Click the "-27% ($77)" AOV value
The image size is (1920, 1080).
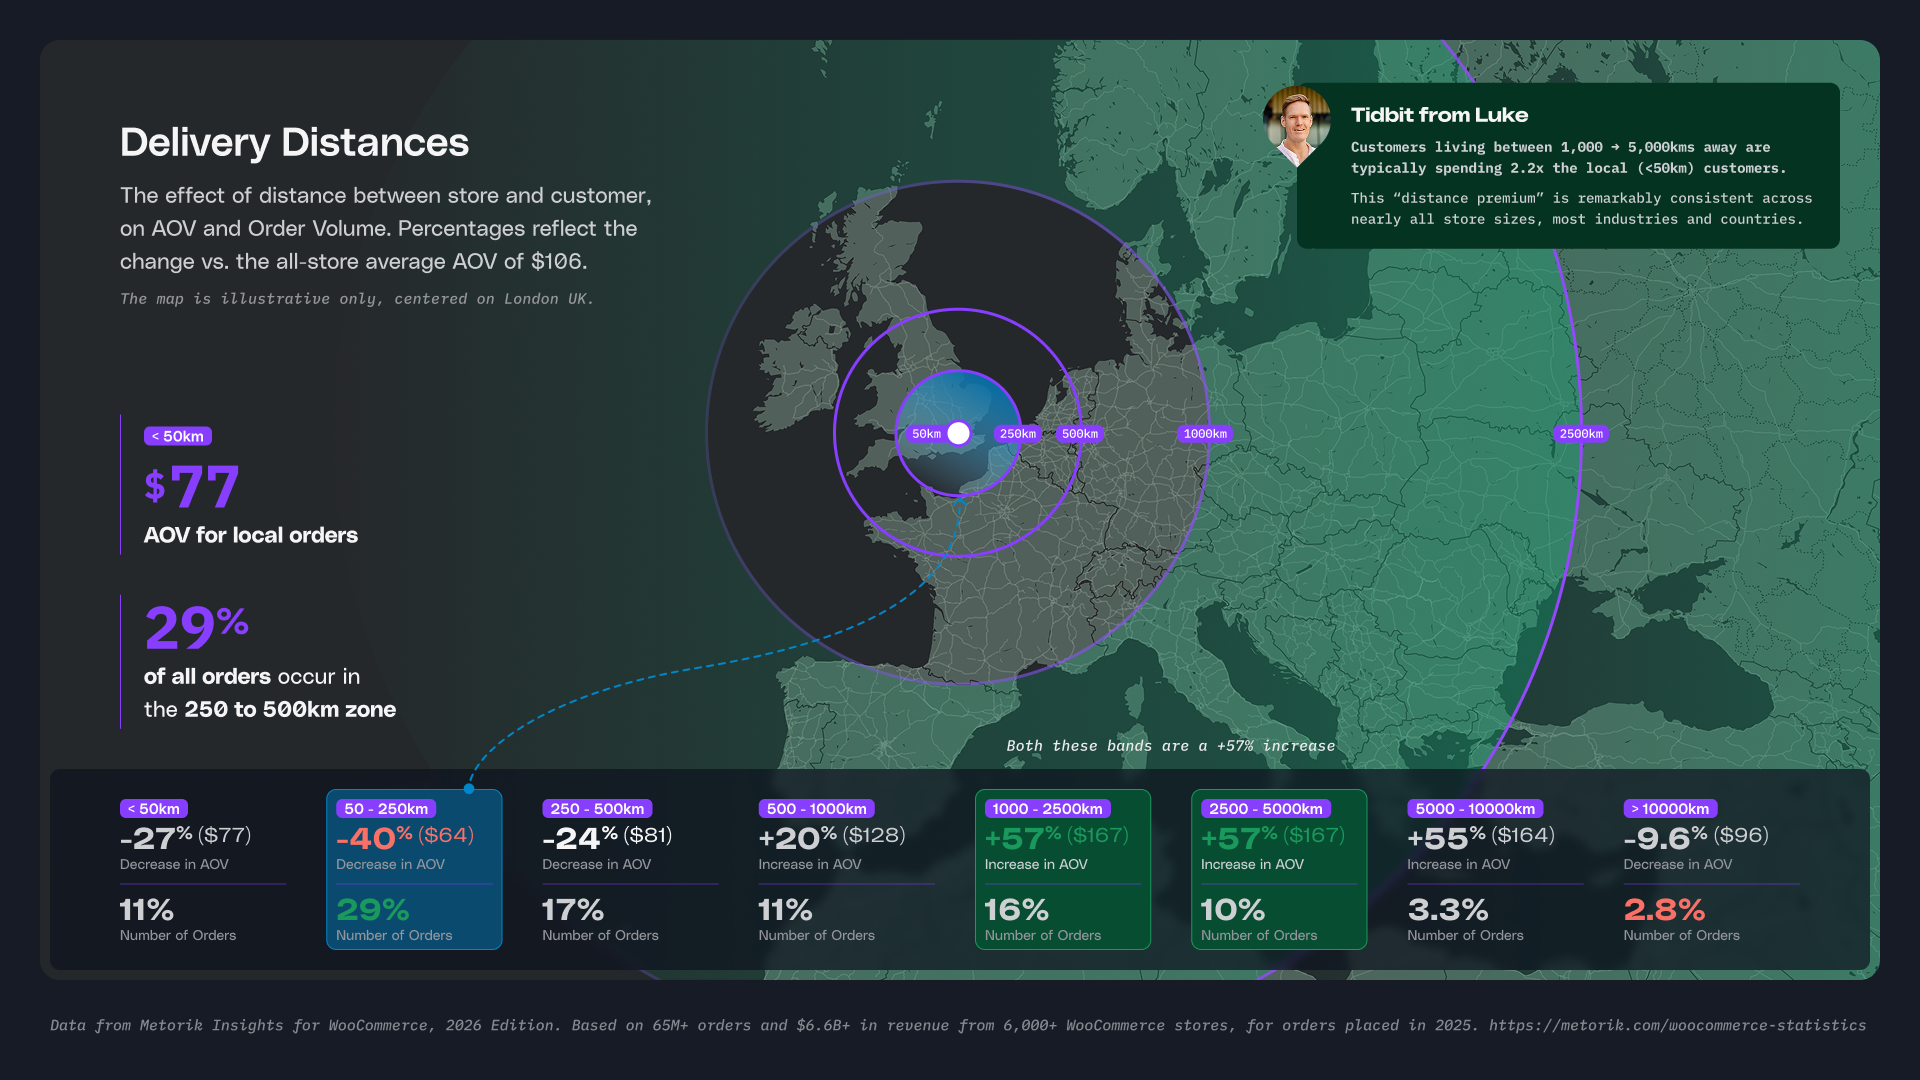[x=186, y=837]
